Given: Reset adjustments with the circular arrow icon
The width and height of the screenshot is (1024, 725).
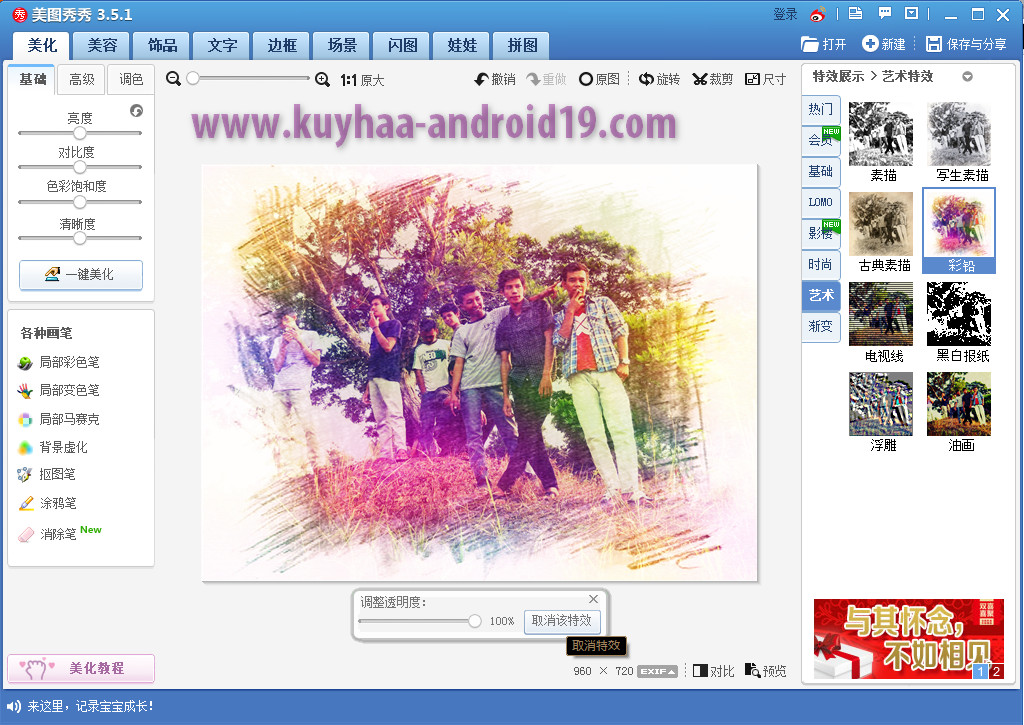Looking at the screenshot, I should pyautogui.click(x=136, y=110).
